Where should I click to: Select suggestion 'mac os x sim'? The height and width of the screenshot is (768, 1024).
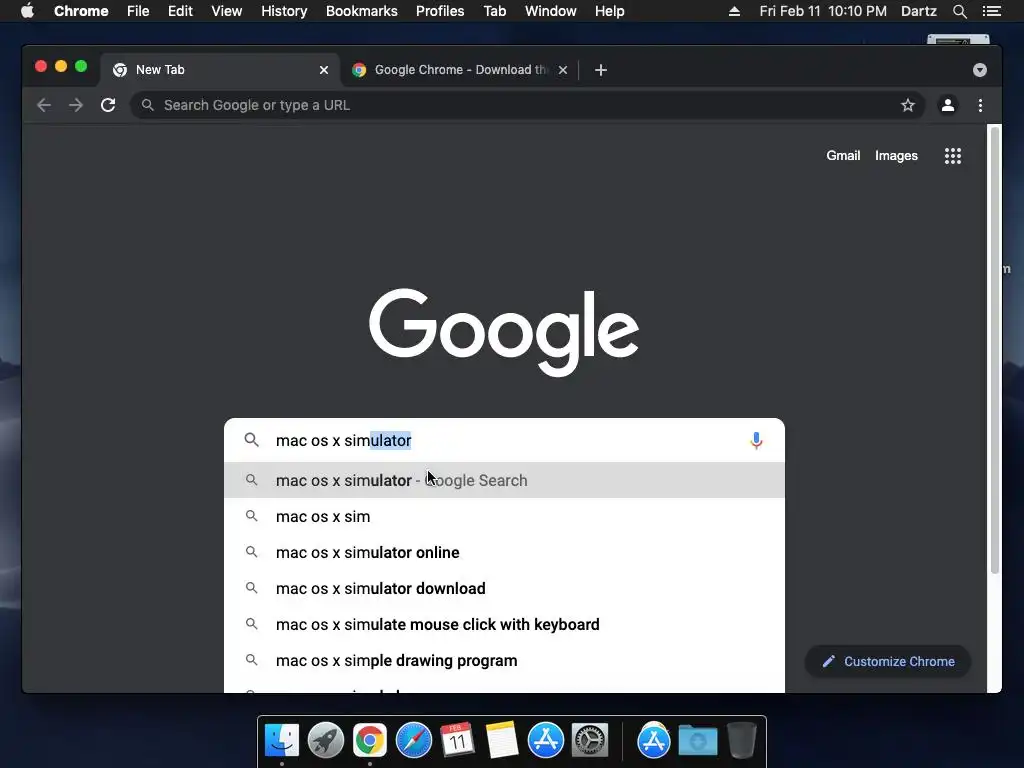(504, 517)
